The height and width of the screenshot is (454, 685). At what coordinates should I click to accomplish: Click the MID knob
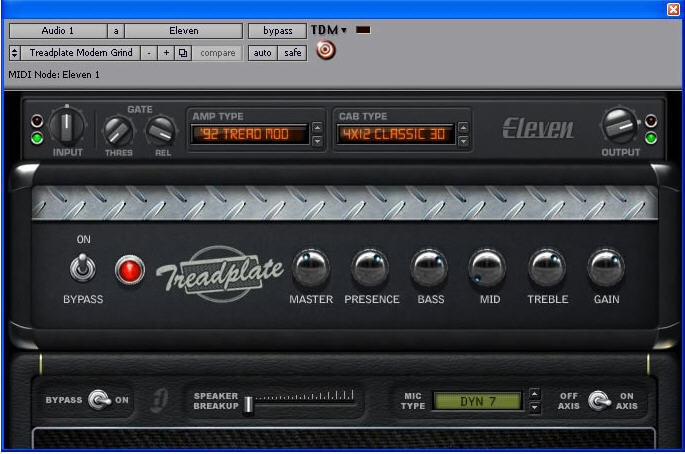(488, 268)
